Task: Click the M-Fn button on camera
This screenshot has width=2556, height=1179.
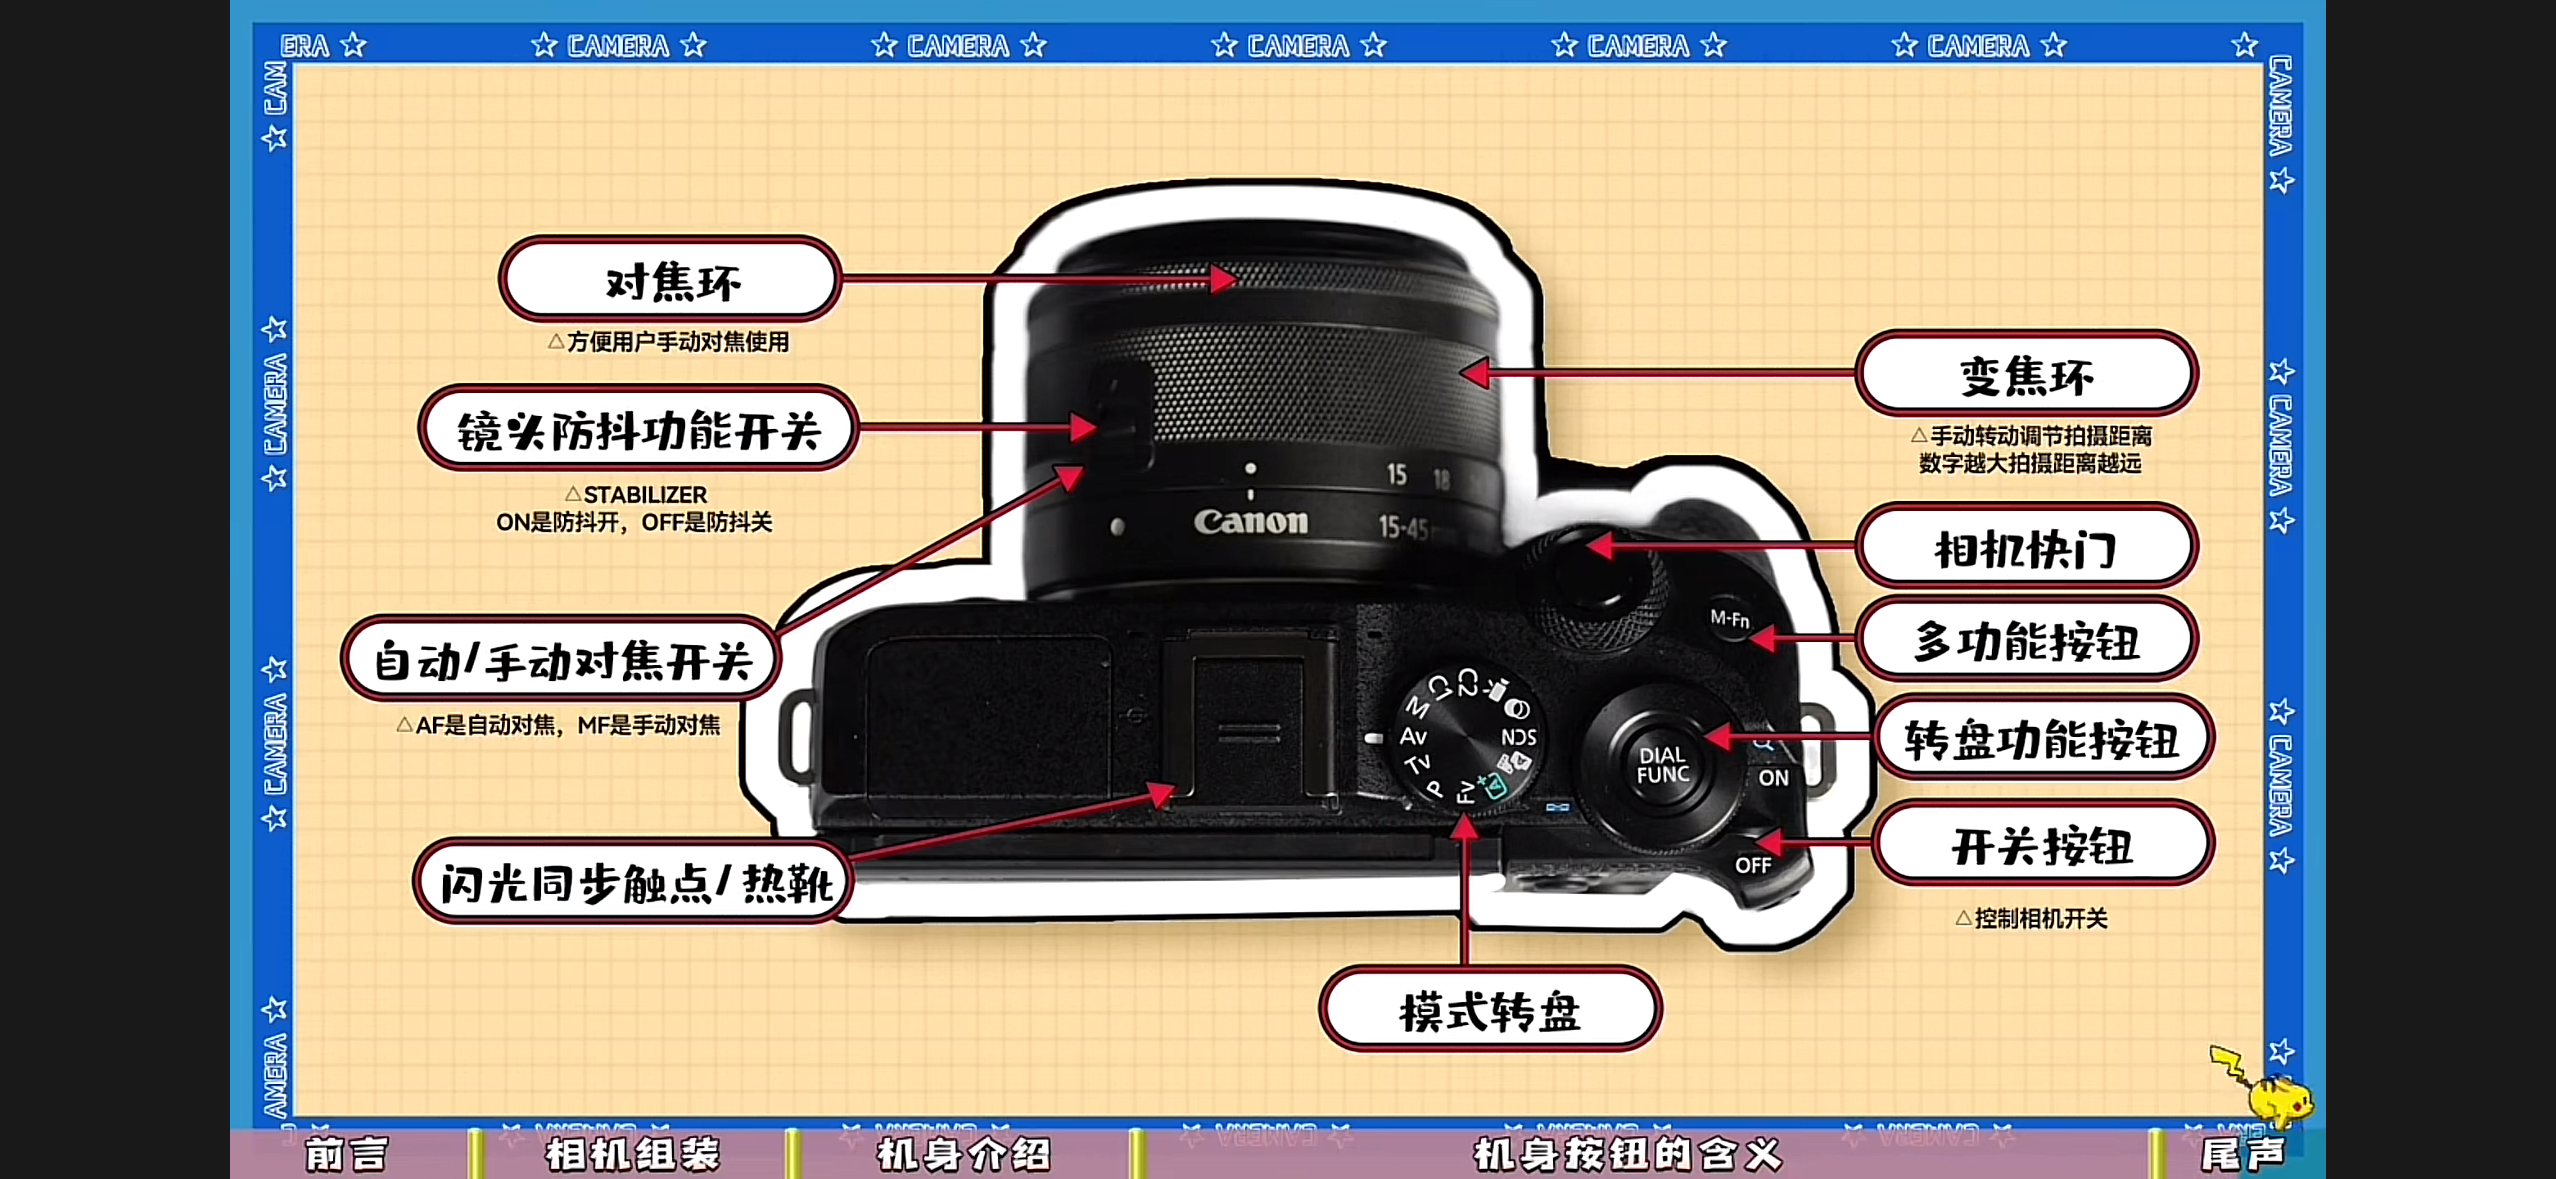Action: (x=1730, y=619)
